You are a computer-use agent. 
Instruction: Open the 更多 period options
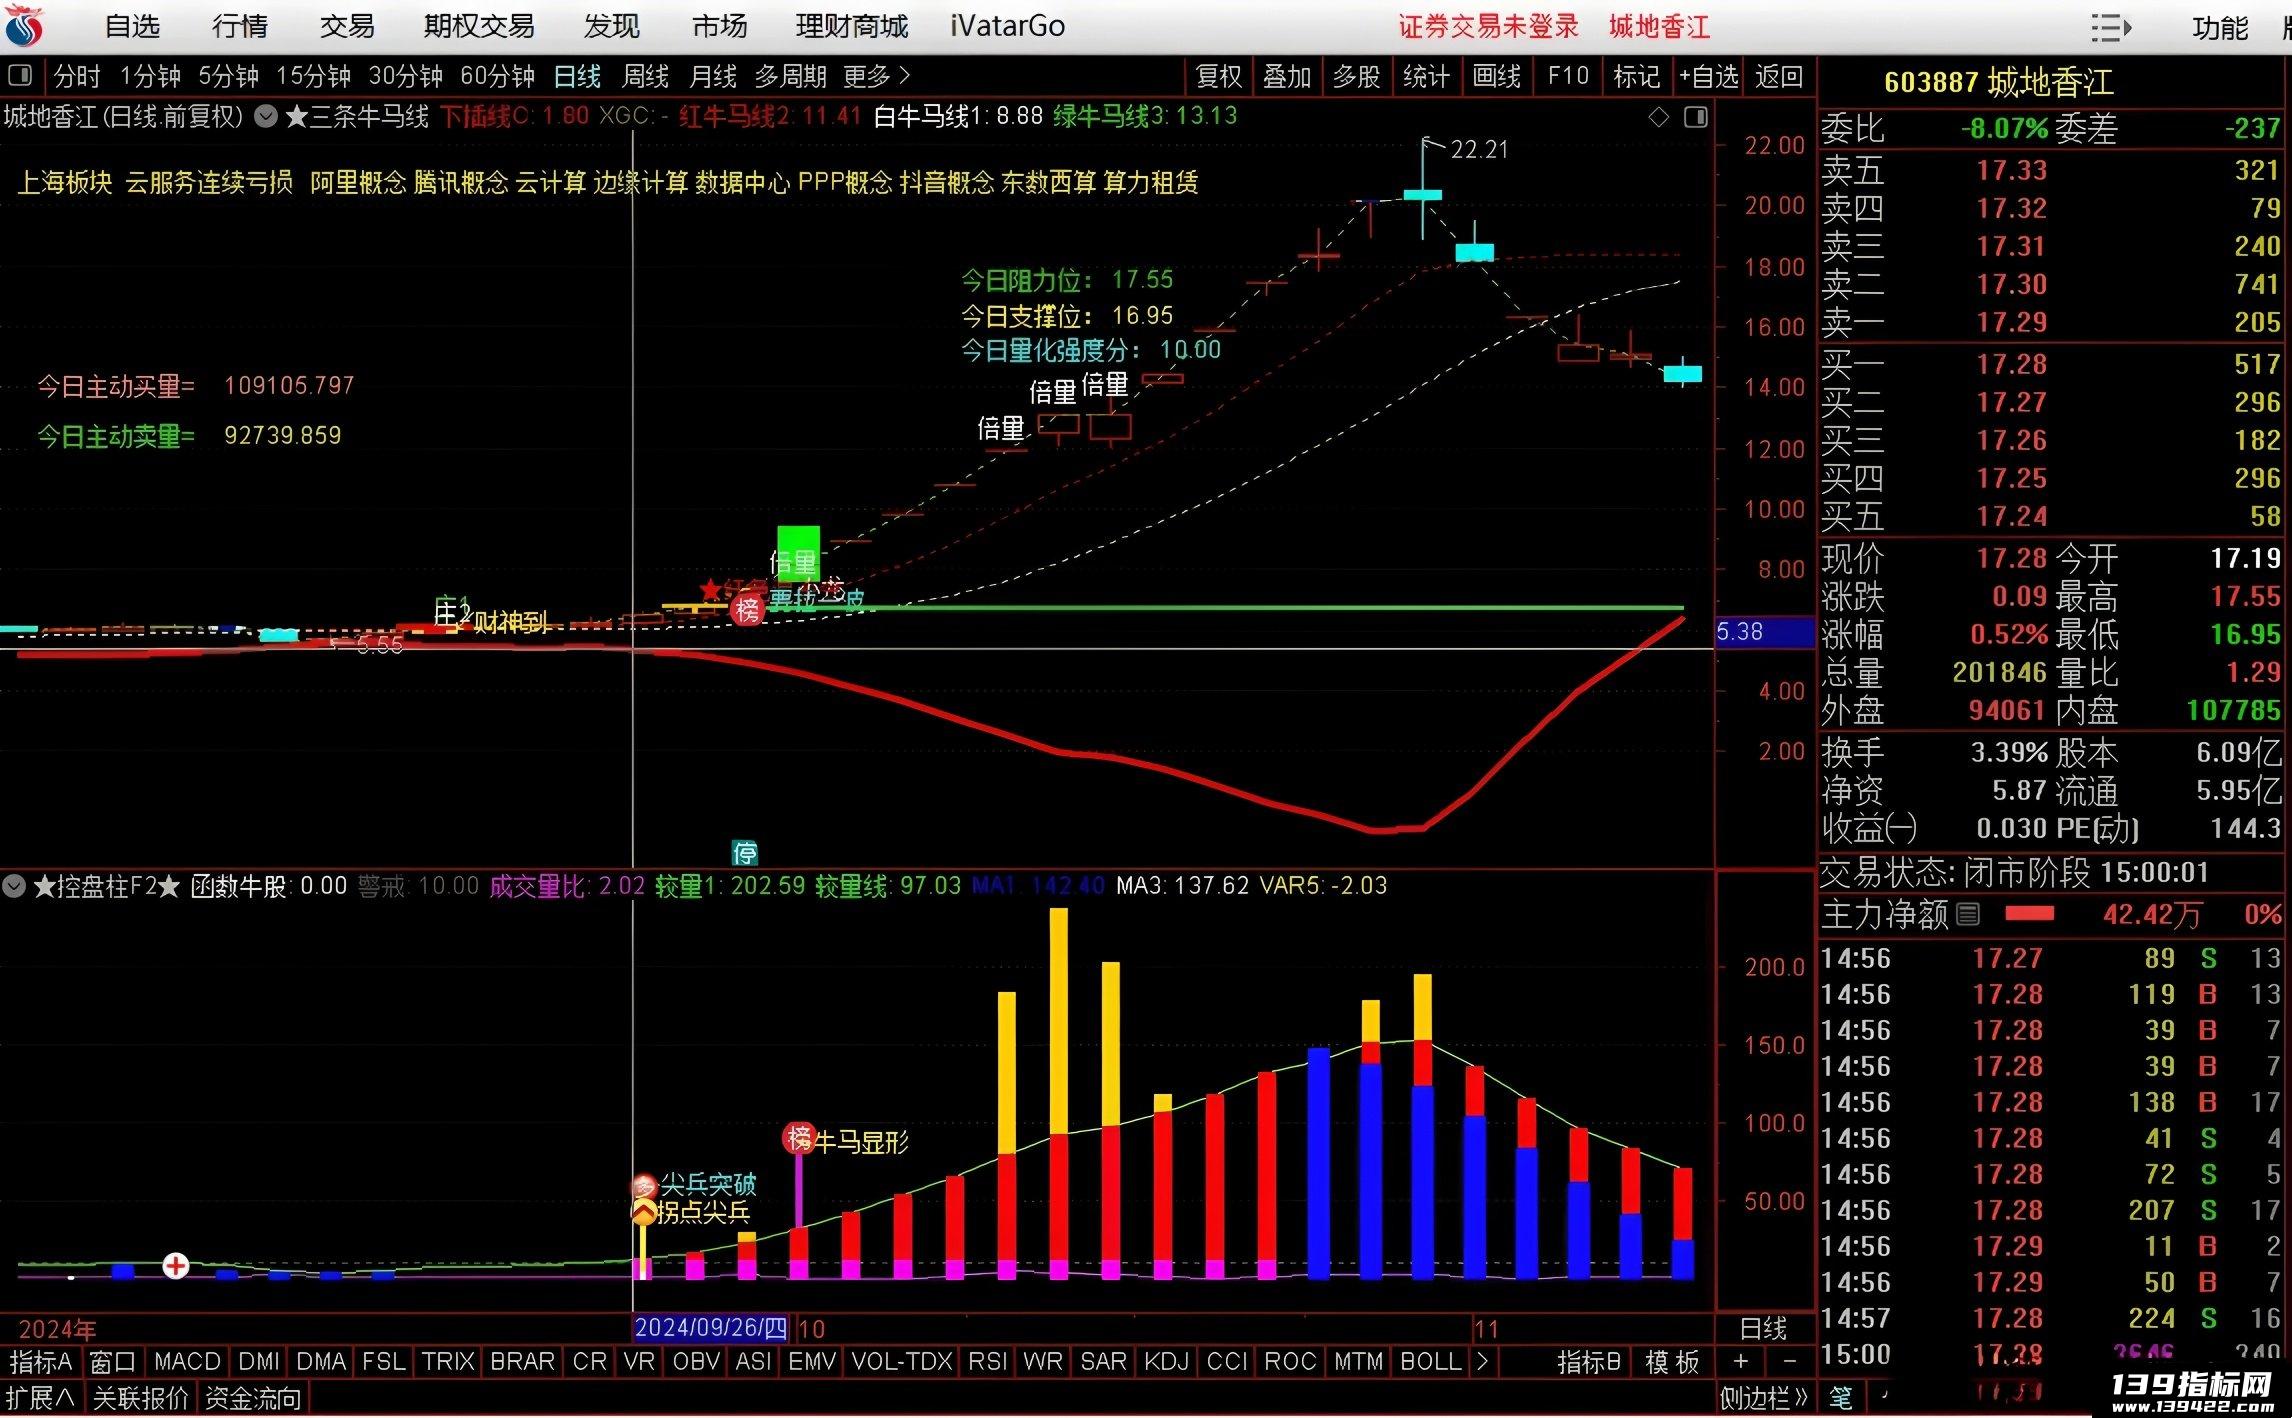(x=876, y=76)
